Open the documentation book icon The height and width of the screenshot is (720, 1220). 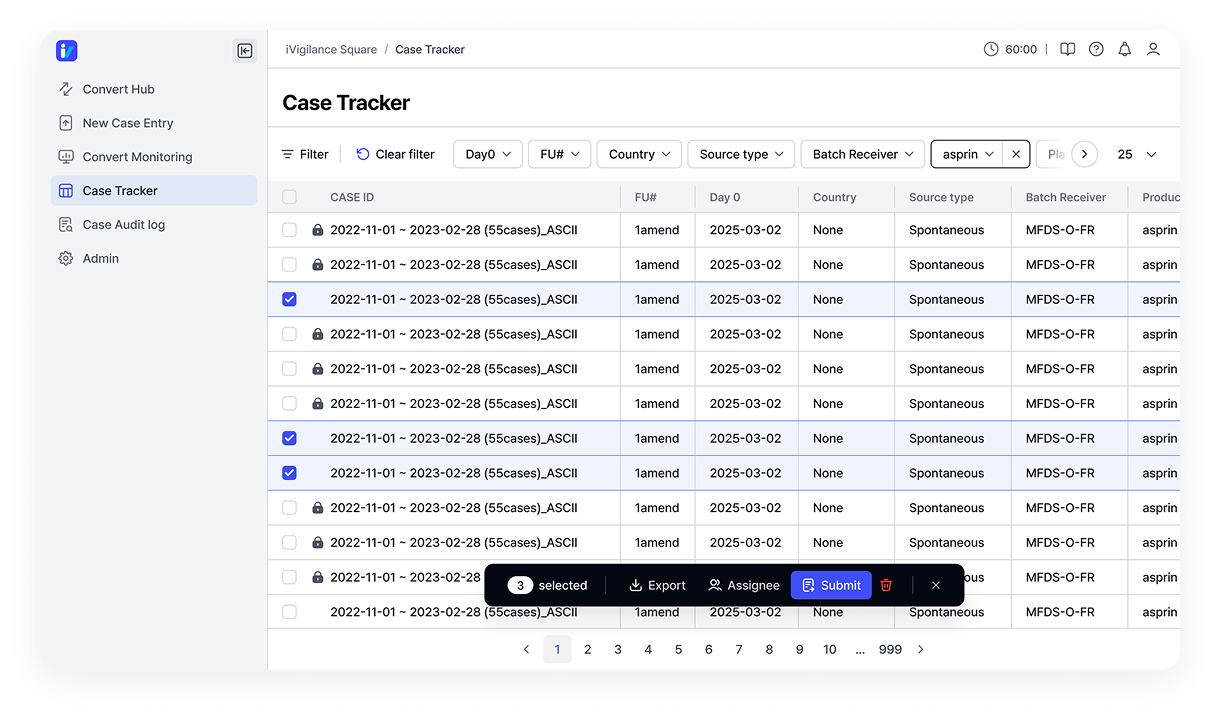(x=1067, y=49)
